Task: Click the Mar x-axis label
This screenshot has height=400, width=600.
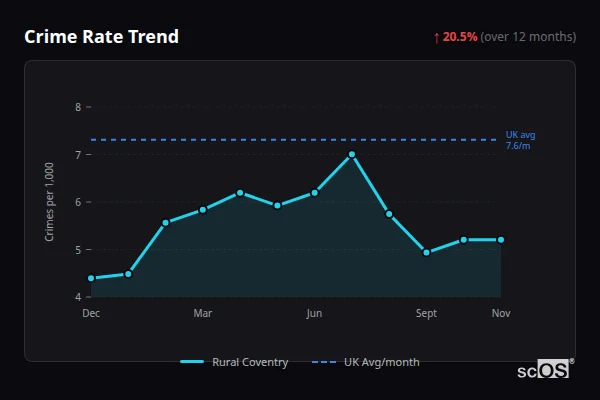Action: point(203,313)
